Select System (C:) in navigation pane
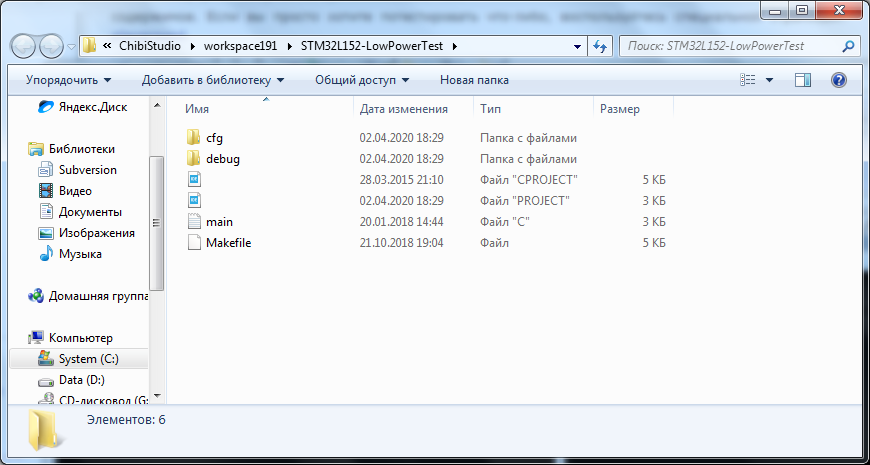 (x=91, y=359)
